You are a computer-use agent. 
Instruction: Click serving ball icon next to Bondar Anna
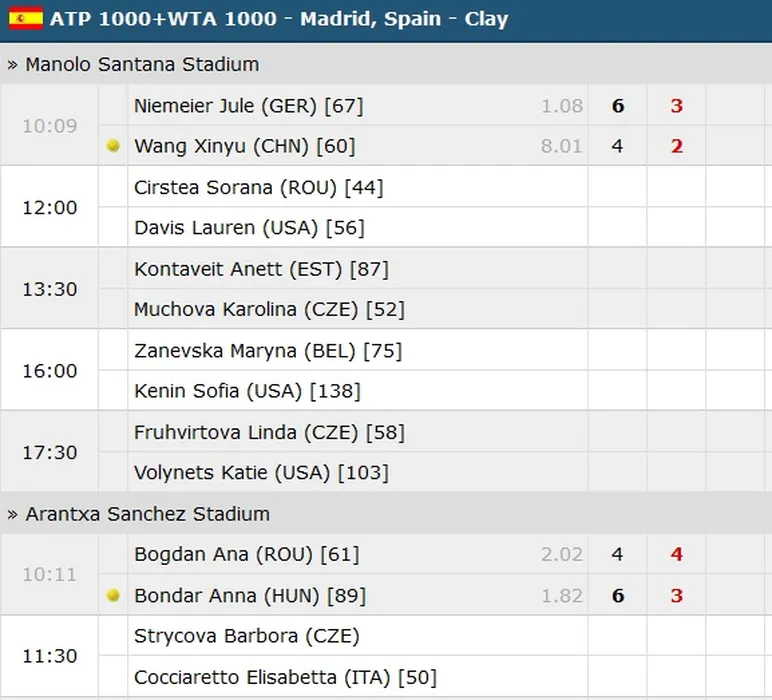(x=113, y=595)
